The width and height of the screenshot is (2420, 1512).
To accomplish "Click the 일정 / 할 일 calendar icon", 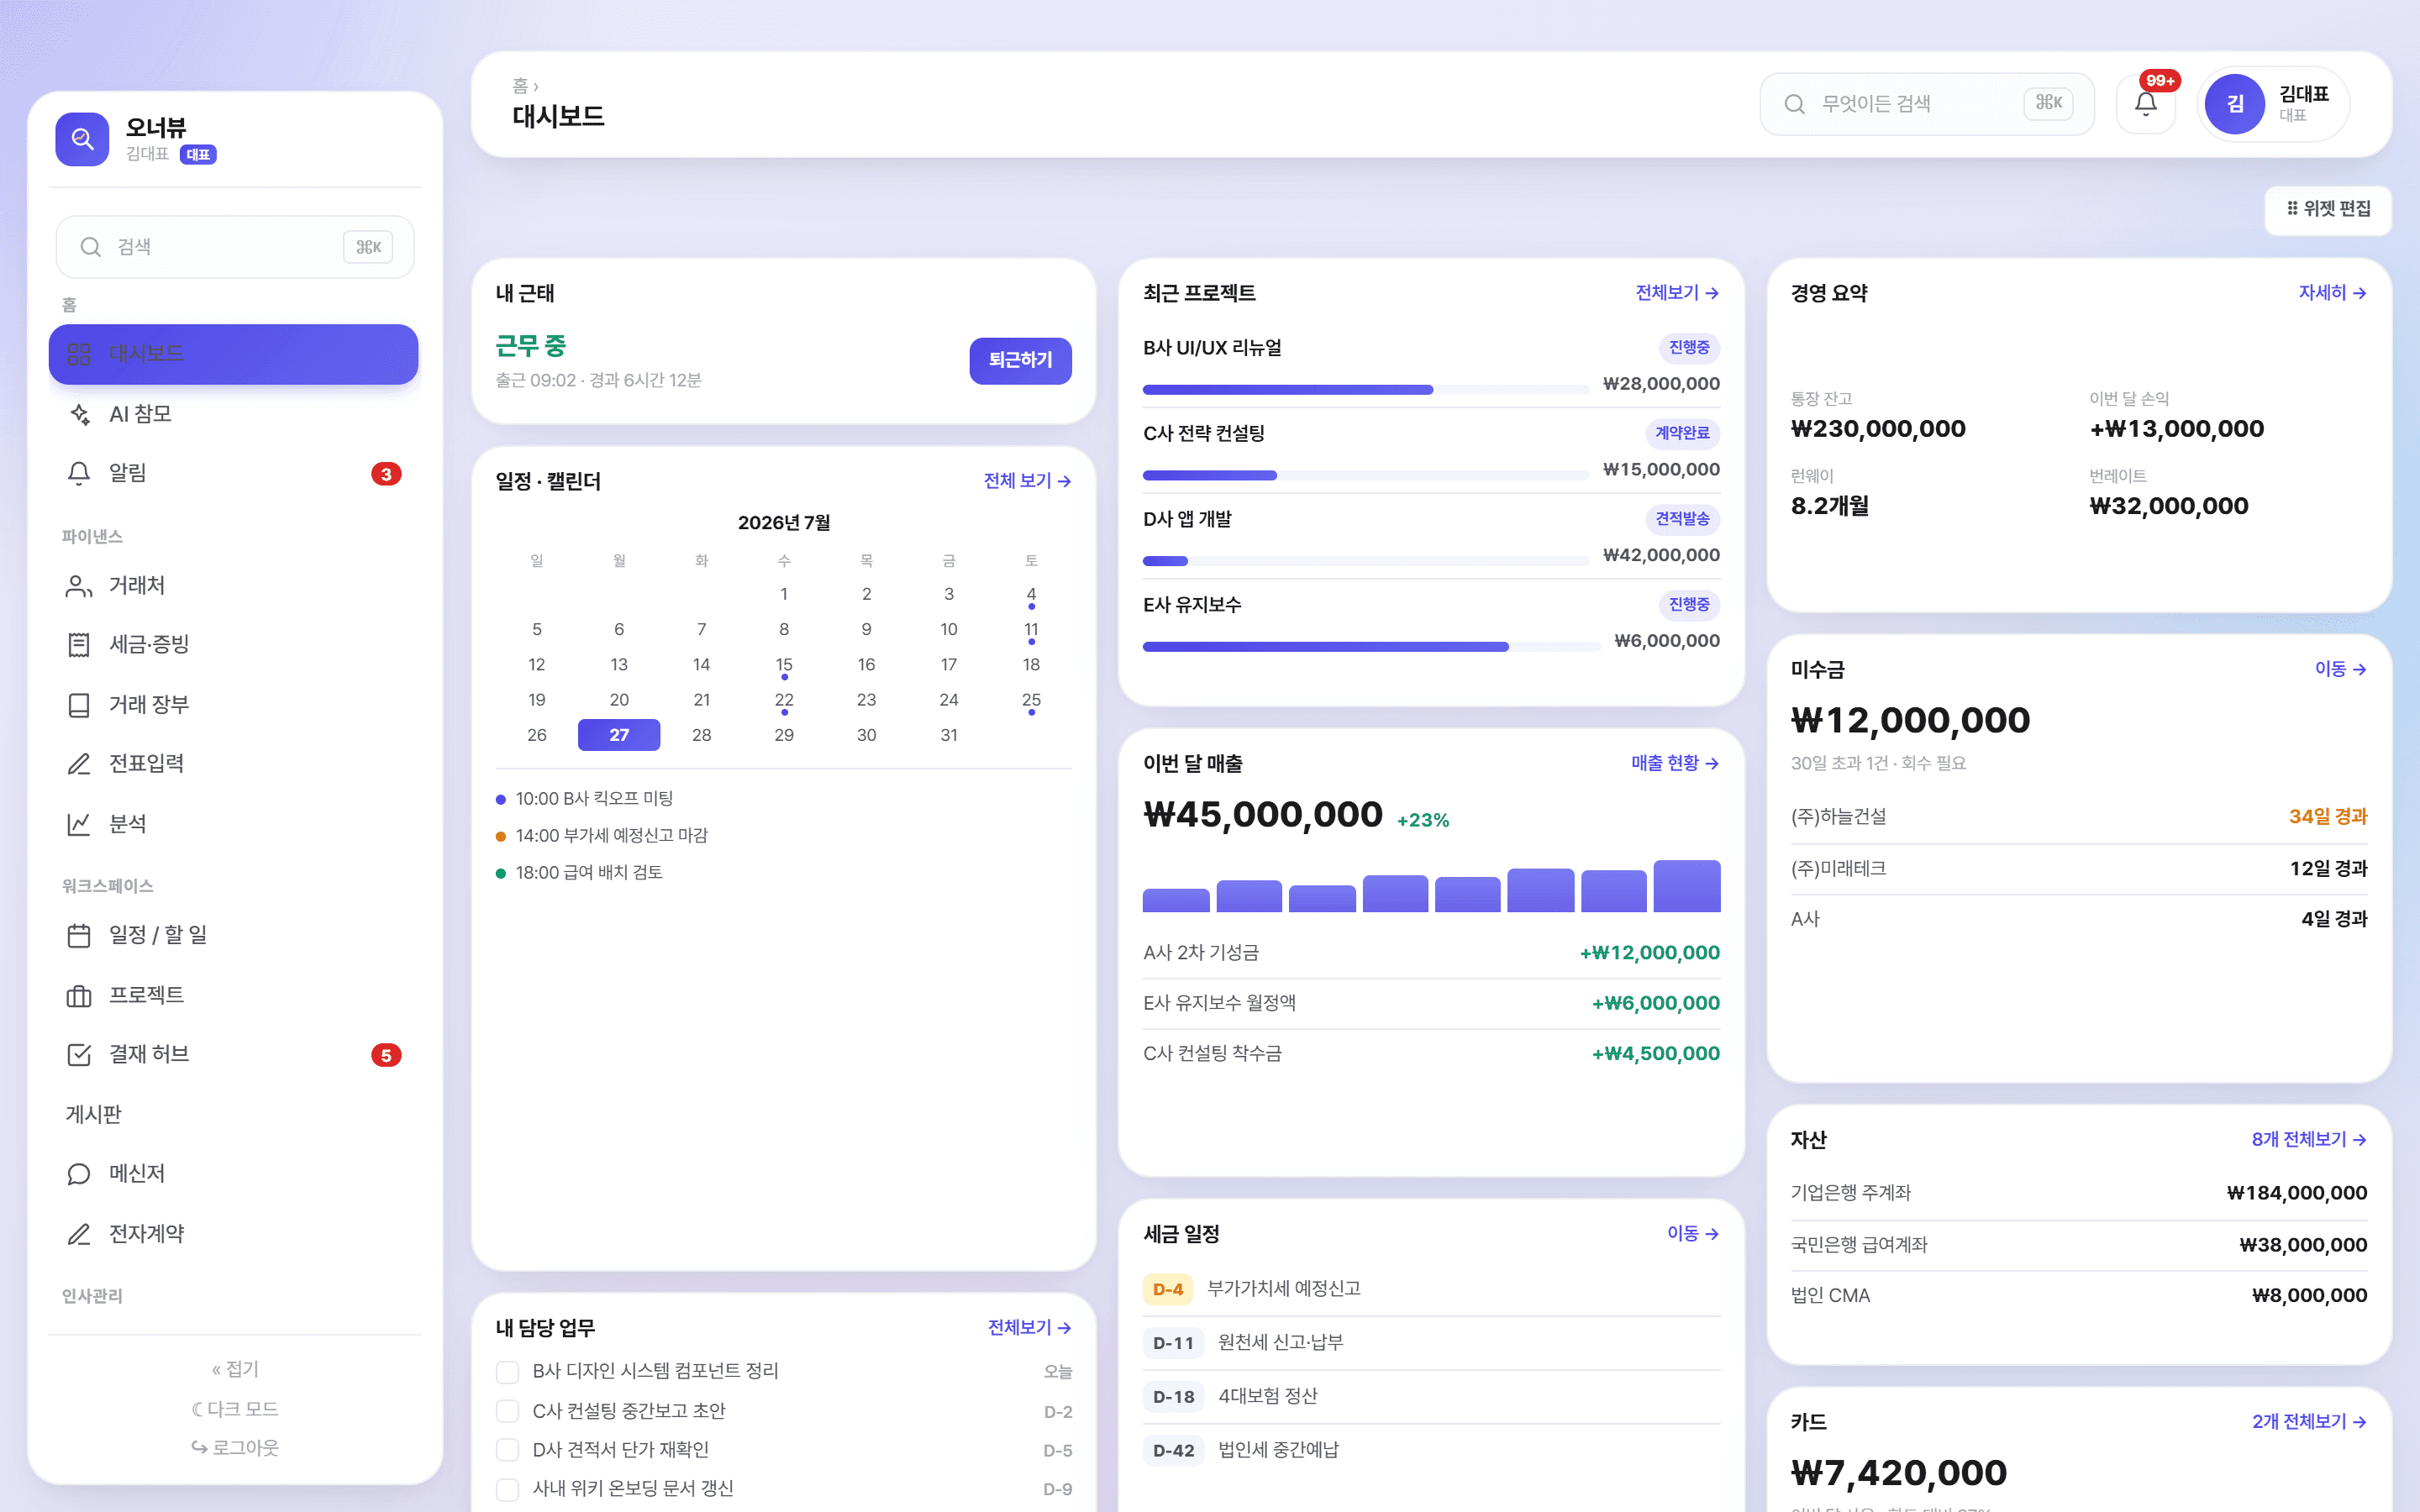I will pyautogui.click(x=79, y=935).
